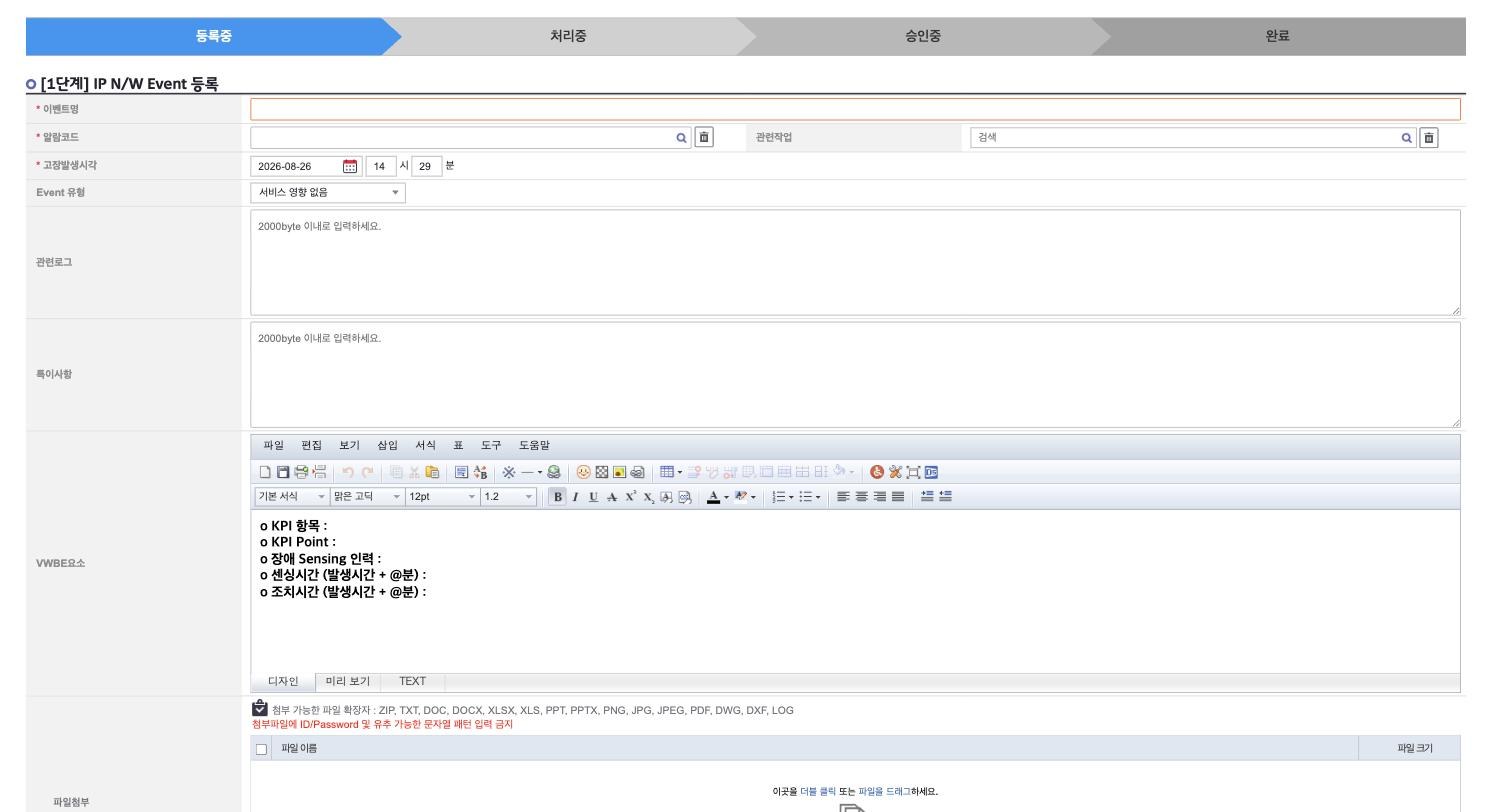Click the new document icon in the editor
1492x812 pixels.
(x=265, y=472)
